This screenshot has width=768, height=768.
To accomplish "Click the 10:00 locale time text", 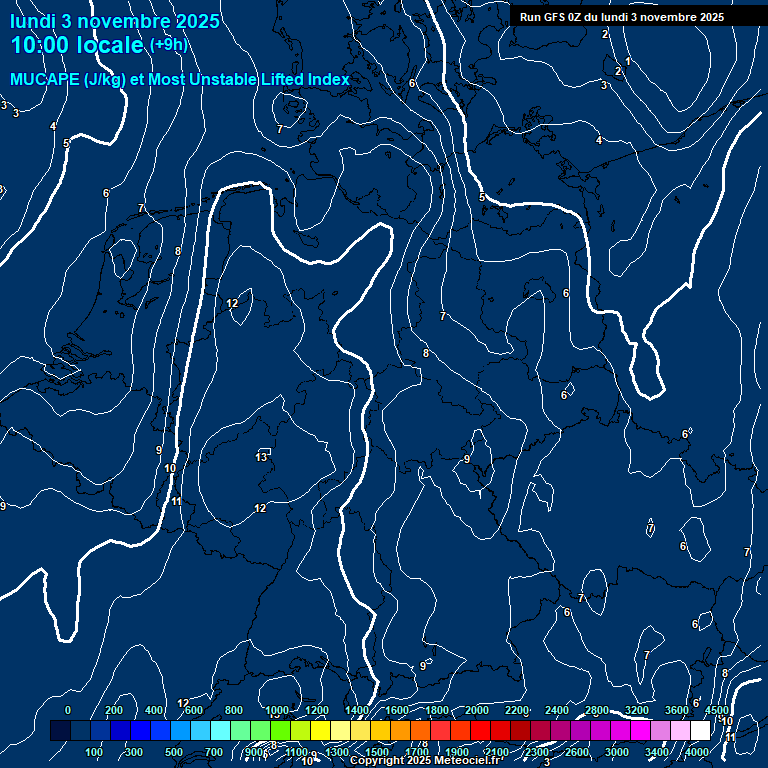I will tap(76, 45).
